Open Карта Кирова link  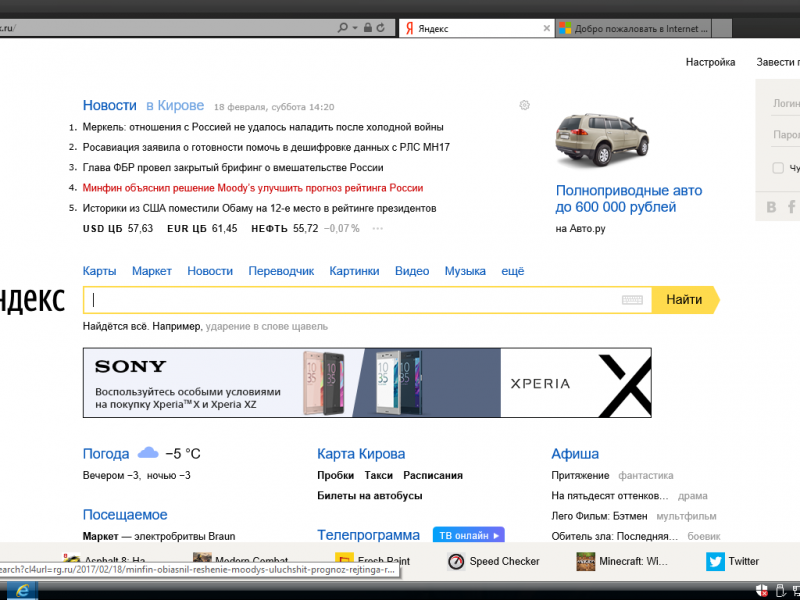tap(361, 454)
